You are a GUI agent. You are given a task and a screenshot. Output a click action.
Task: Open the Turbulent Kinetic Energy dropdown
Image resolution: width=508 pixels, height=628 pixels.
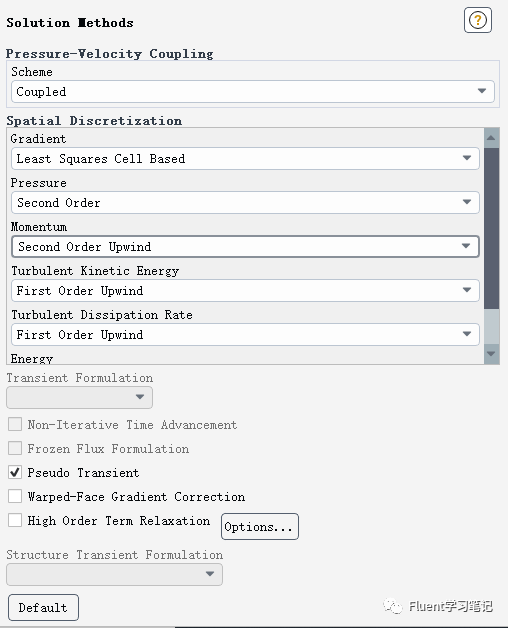(x=245, y=290)
